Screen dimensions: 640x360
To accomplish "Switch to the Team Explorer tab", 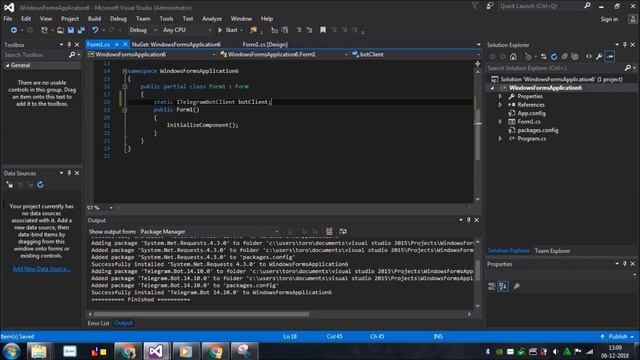I will pos(552,251).
